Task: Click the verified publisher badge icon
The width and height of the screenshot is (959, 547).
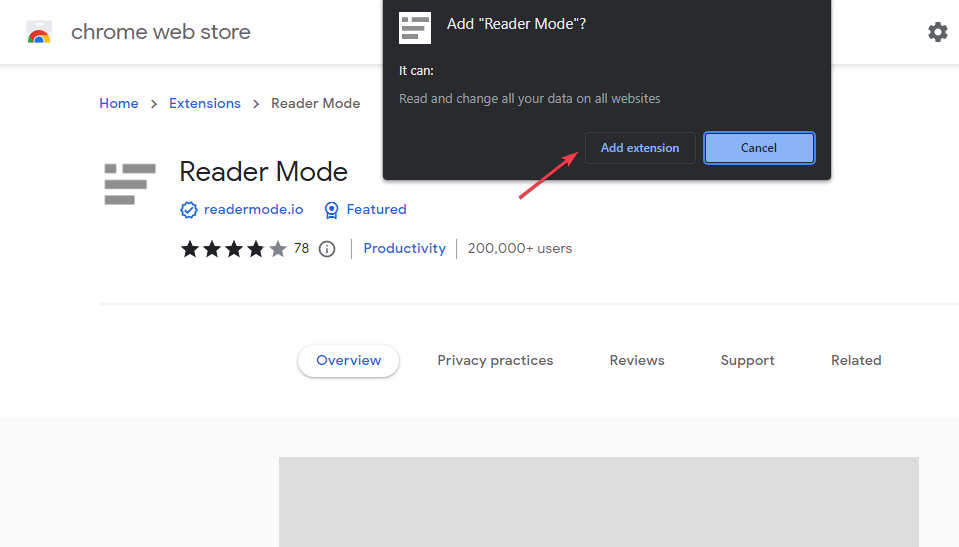Action: pyautogui.click(x=188, y=210)
